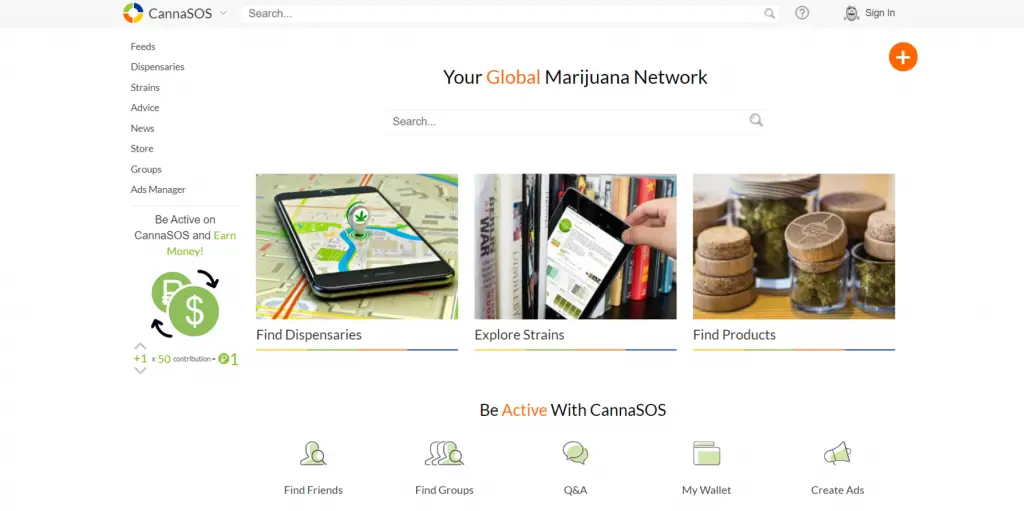Click the magnifier in the top search bar
Screen dimensions: 1024x511
(770, 13)
